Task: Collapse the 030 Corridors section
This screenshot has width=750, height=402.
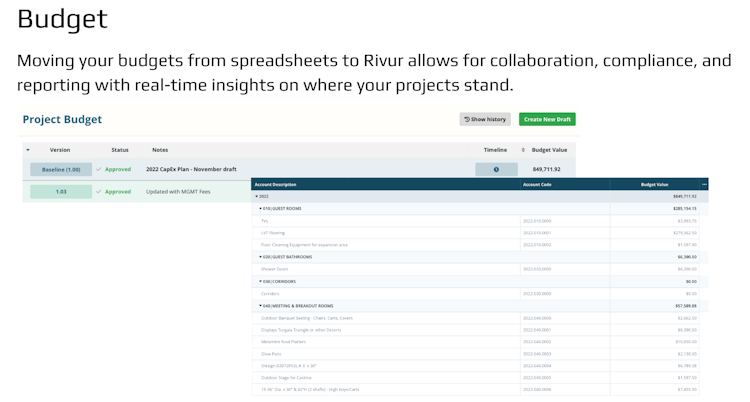Action: pos(260,281)
